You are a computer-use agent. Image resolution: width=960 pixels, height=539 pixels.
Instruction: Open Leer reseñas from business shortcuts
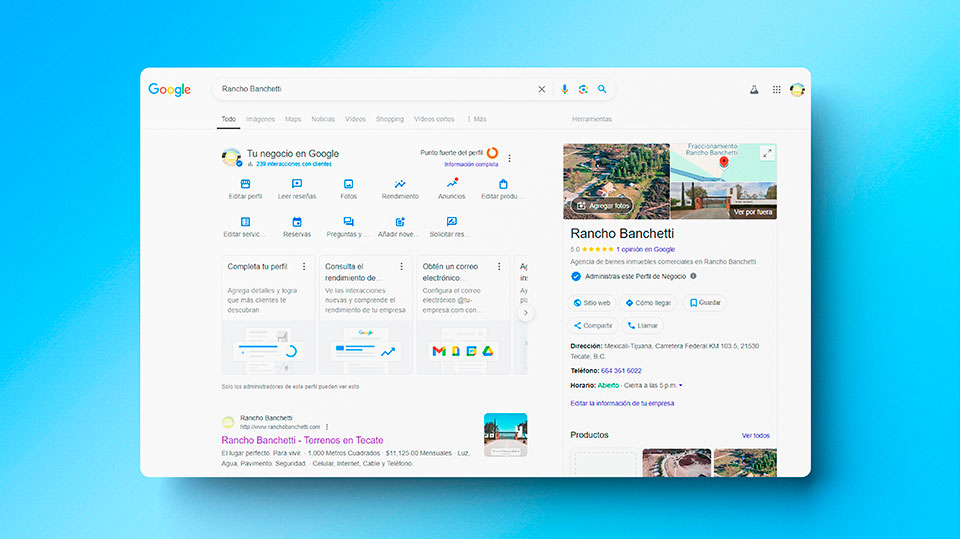tap(297, 184)
